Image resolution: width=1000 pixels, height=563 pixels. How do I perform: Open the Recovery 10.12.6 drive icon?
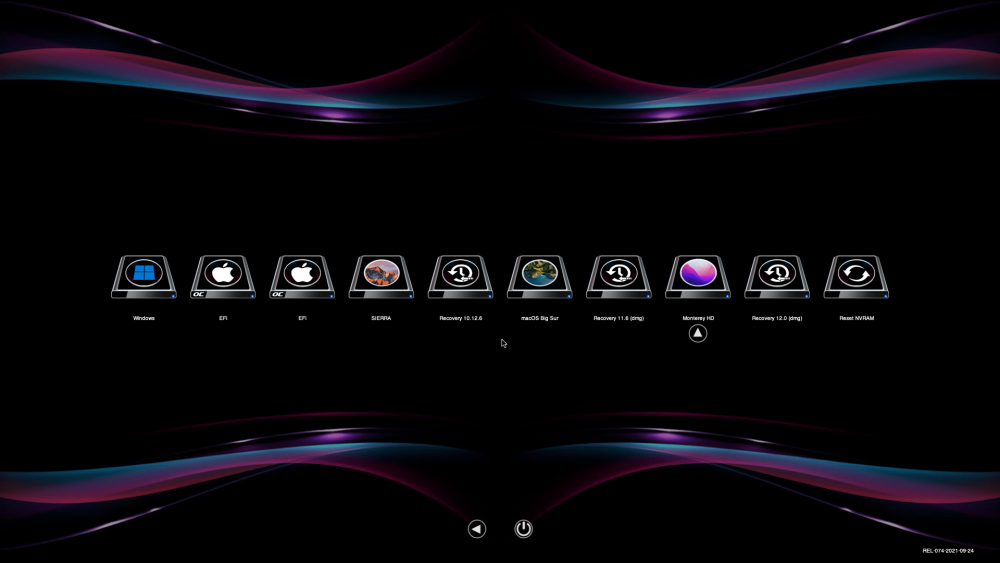click(x=460, y=277)
